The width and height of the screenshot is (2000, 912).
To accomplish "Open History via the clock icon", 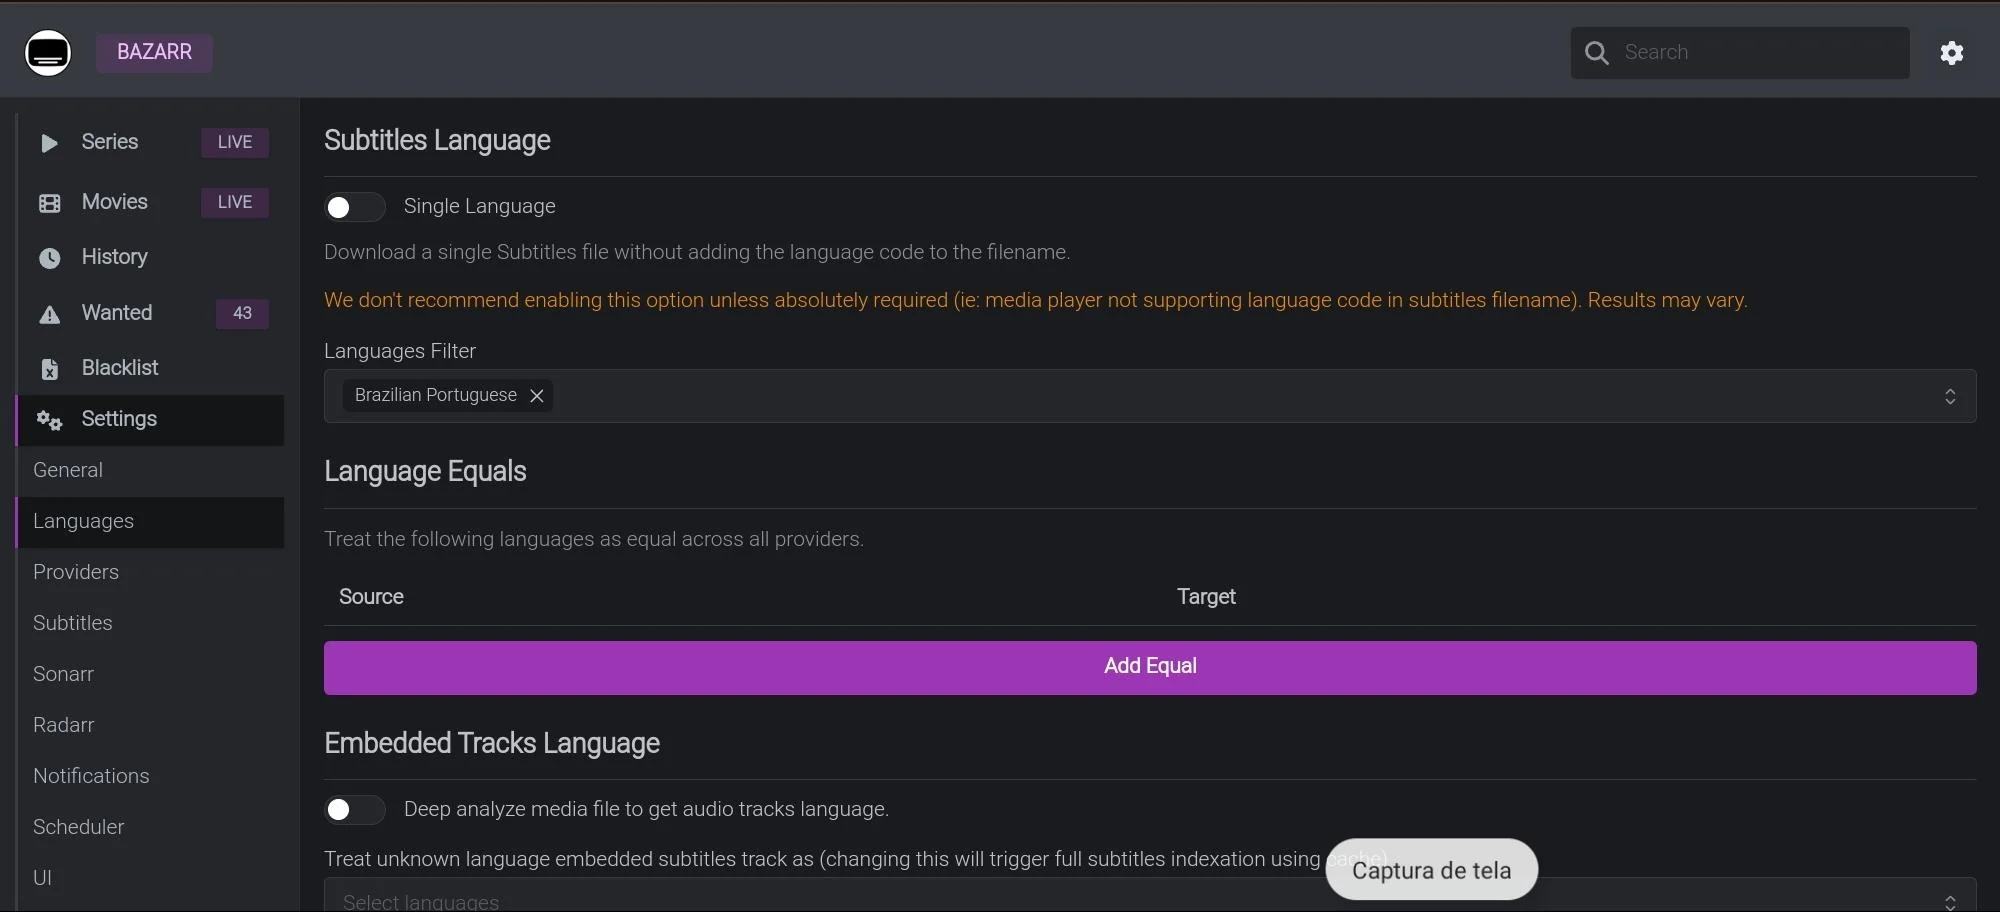I will (49, 258).
